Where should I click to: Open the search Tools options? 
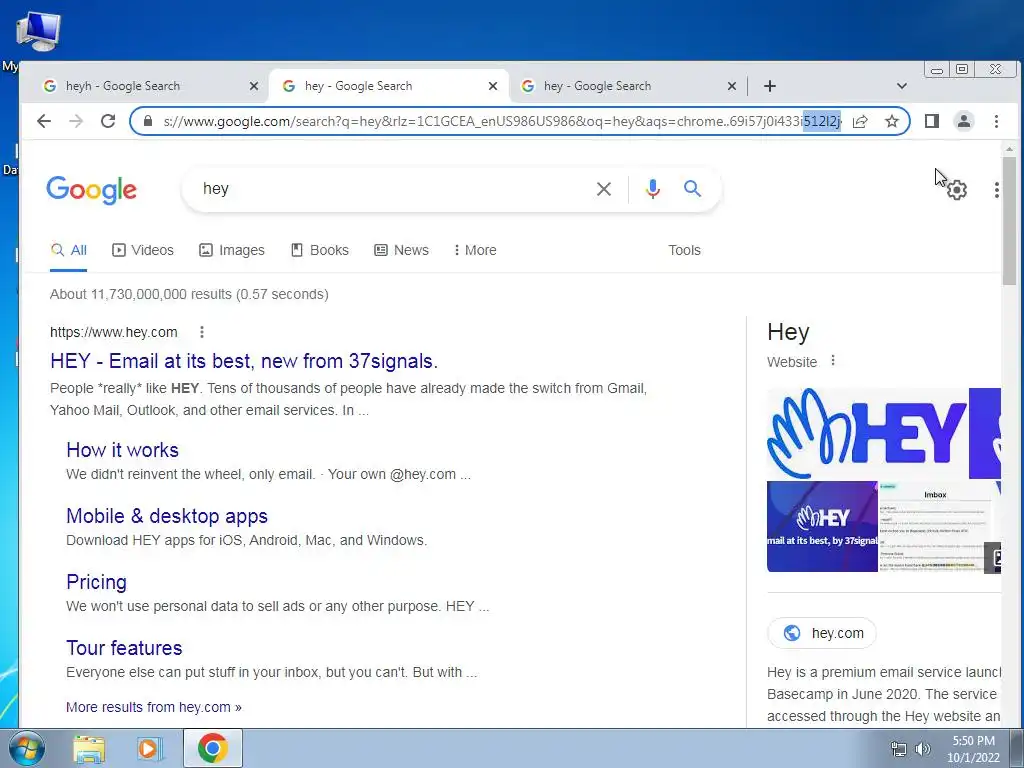[684, 251]
